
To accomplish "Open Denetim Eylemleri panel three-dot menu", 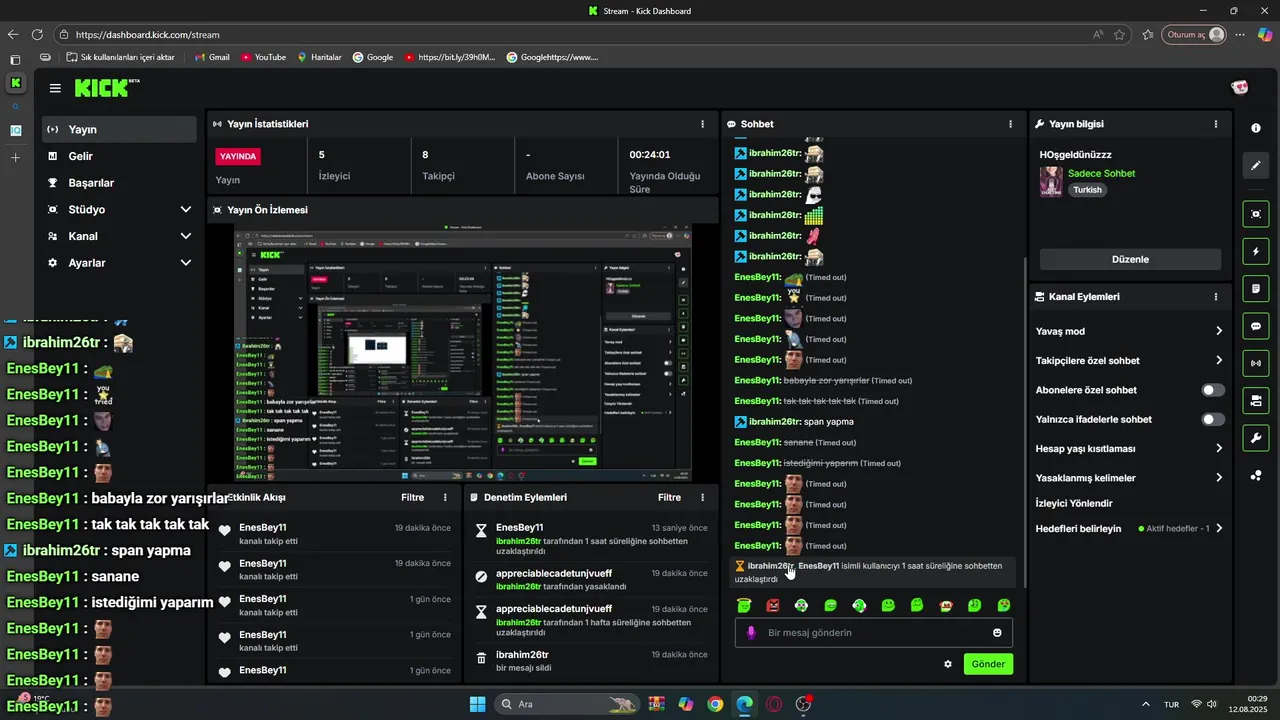I will 703,497.
